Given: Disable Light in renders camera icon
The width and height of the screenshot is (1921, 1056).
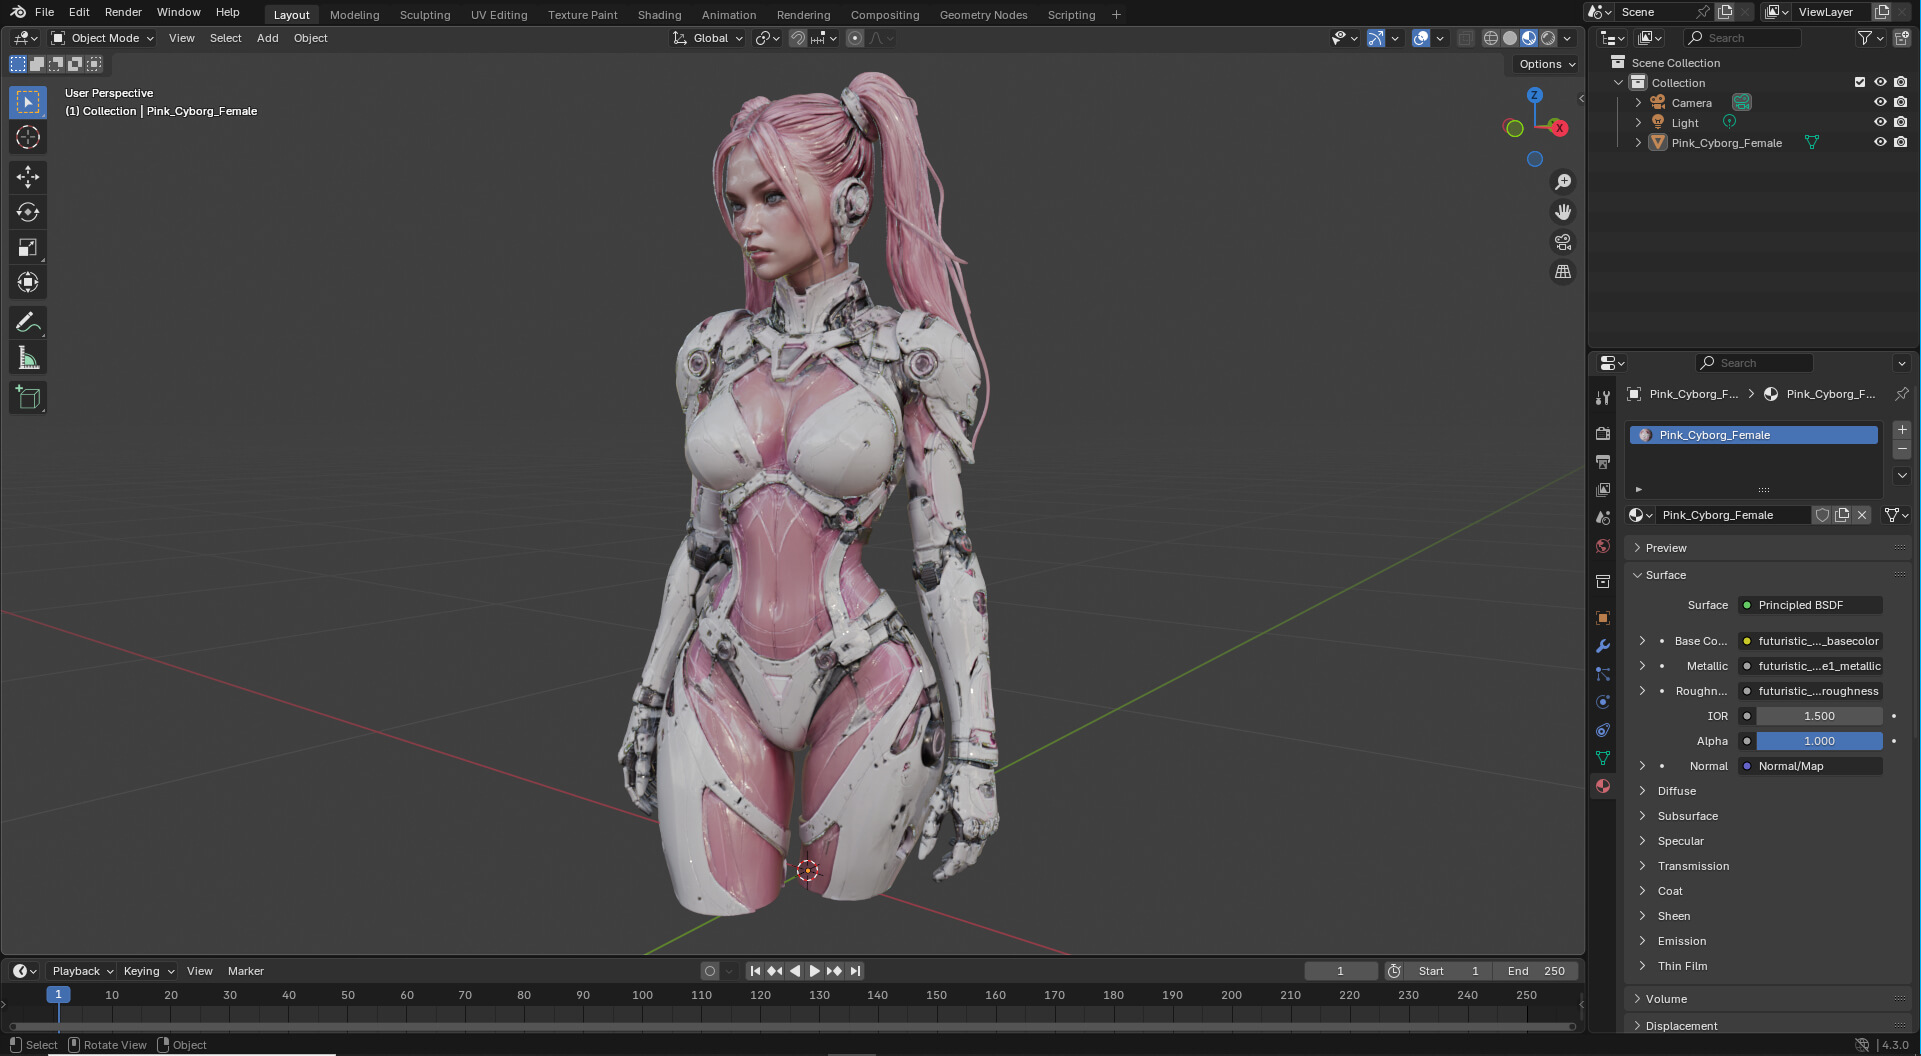Looking at the screenshot, I should point(1900,122).
